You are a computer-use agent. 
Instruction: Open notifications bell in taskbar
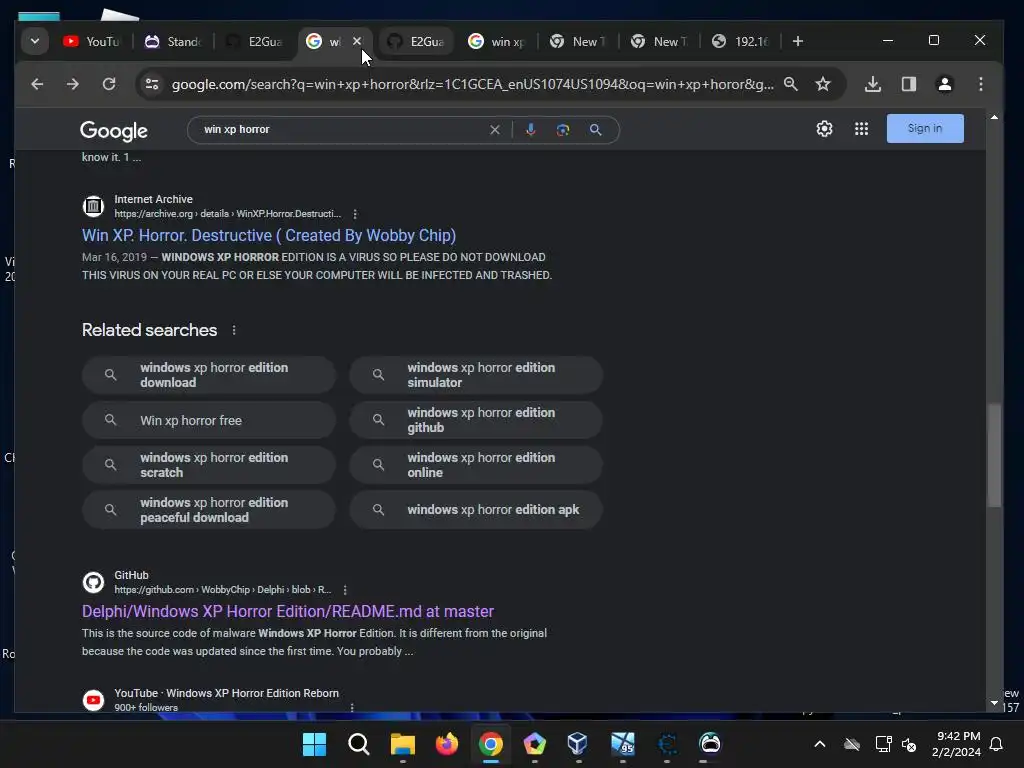tap(996, 744)
